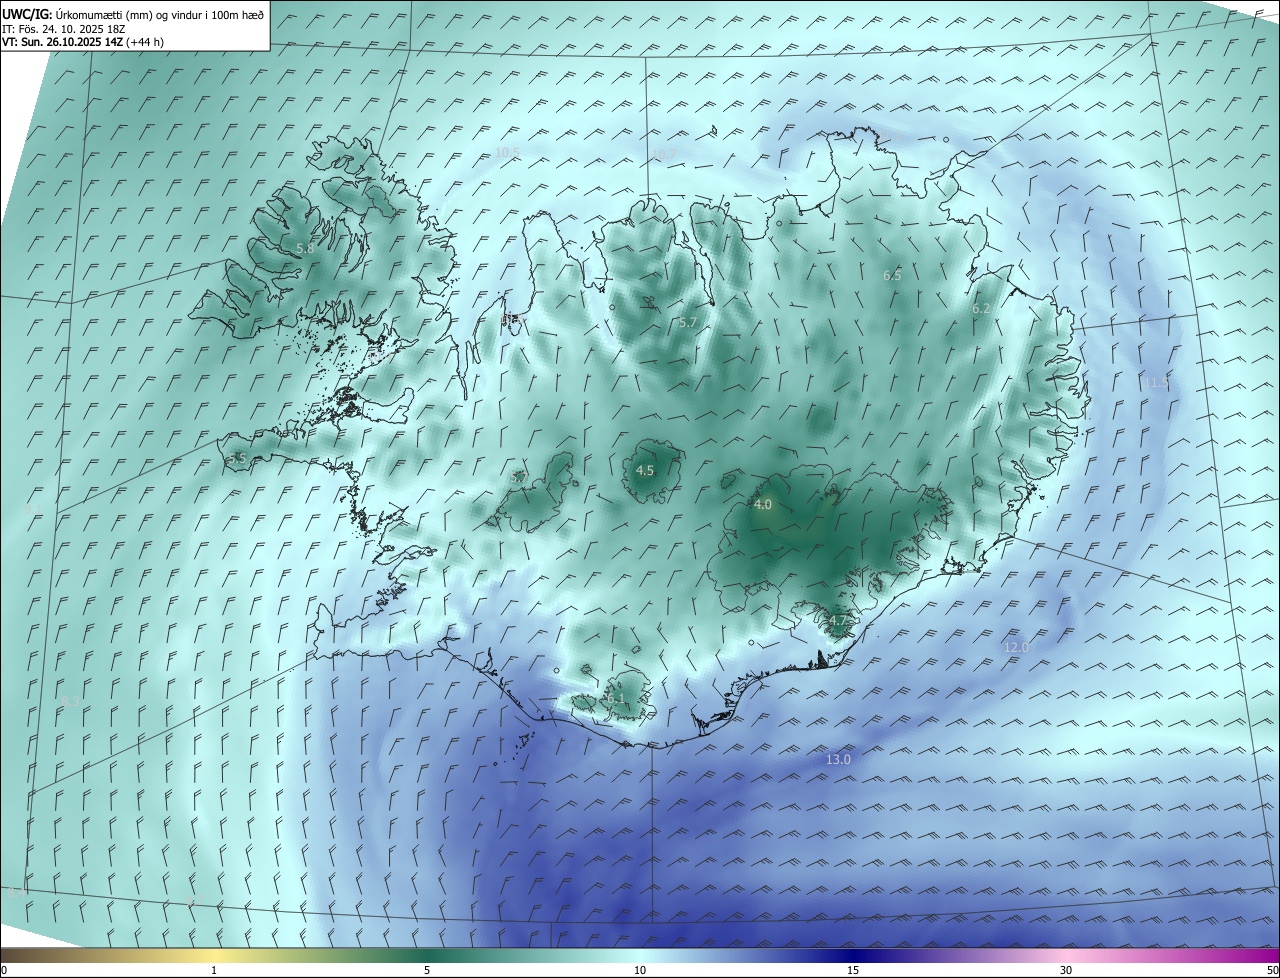This screenshot has width=1280, height=978.
Task: Click the initial time 'IT: Fös. 24. 10. 2025 18Z'
Action: (64, 29)
